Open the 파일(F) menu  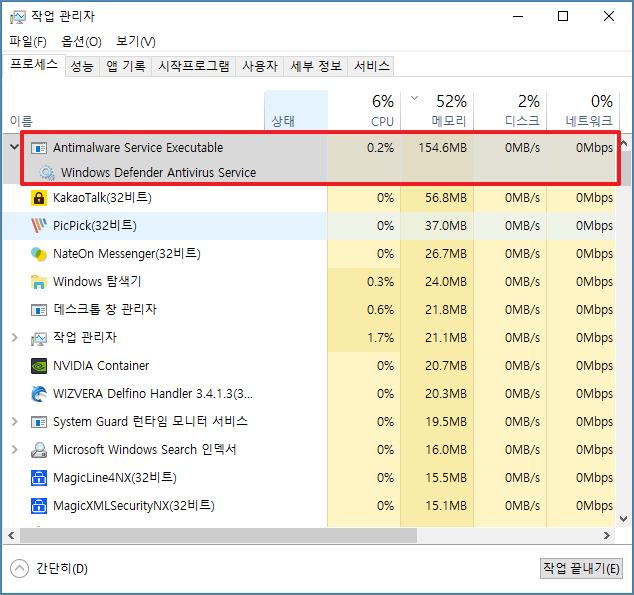pos(28,41)
